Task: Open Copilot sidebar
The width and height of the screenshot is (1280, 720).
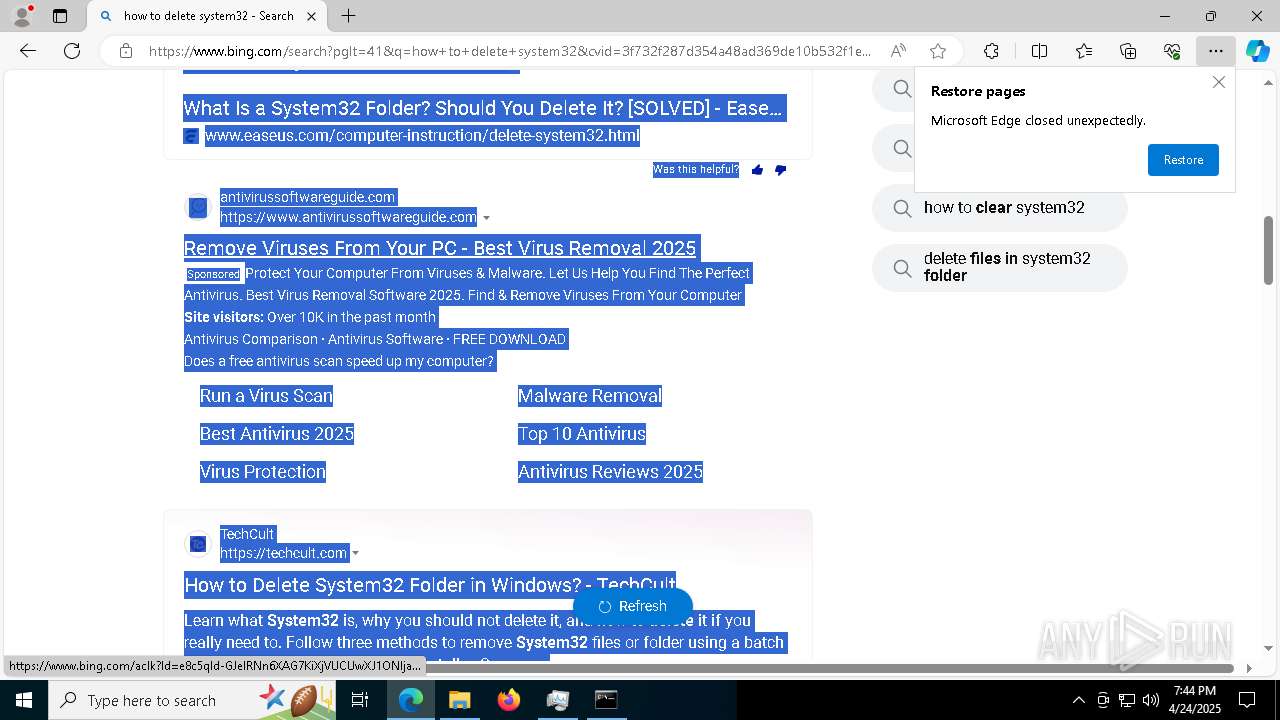Action: (x=1258, y=51)
